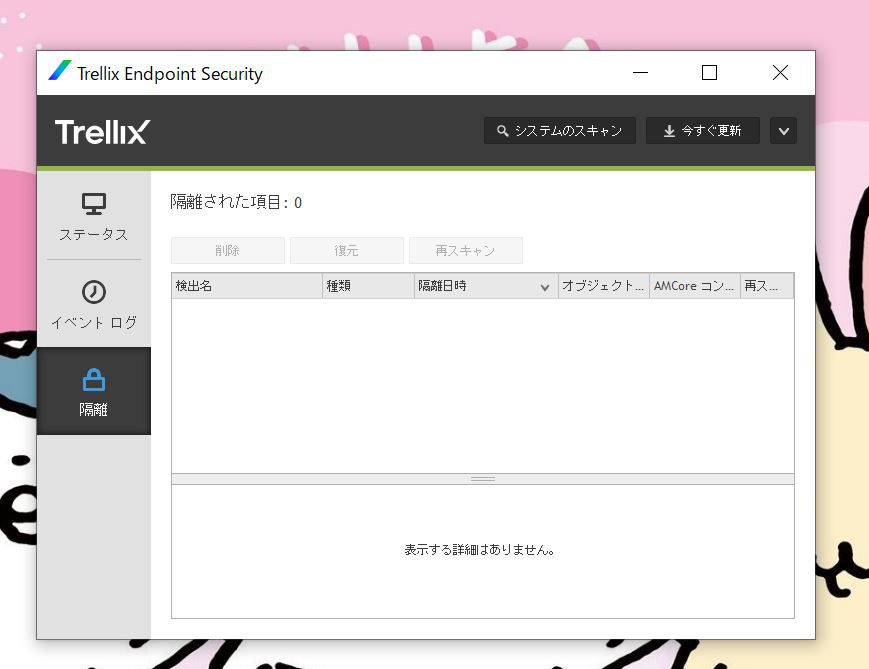869x669 pixels.
Task: Click the magnifier icon on scan button
Action: (502, 131)
